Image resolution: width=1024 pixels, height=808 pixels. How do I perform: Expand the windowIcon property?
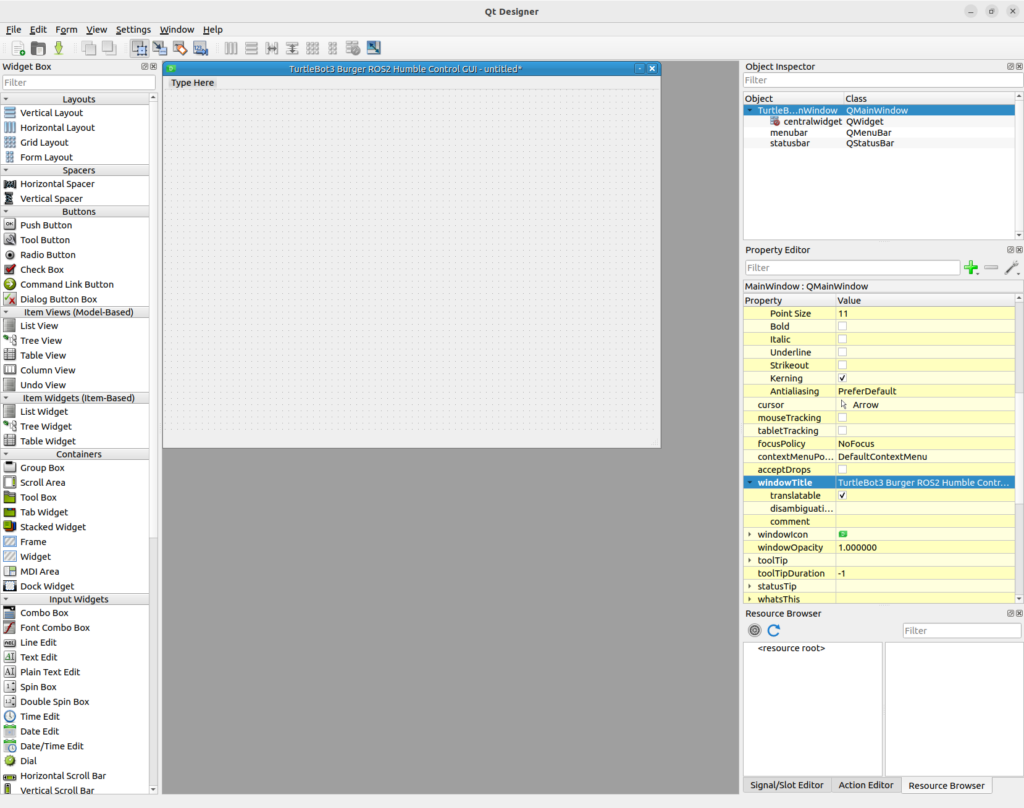pos(750,534)
